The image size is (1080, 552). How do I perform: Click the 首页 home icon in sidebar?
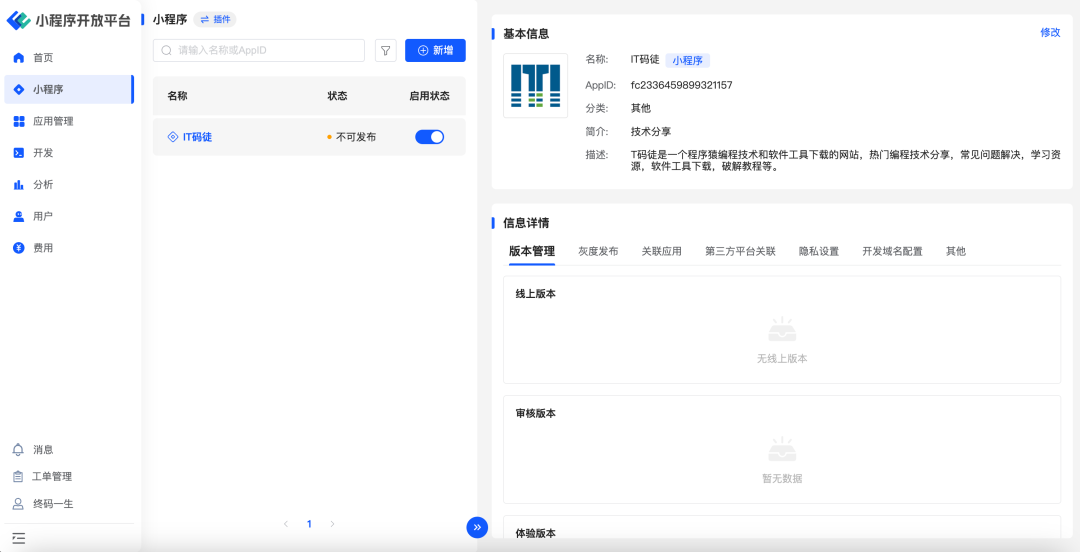(18, 58)
